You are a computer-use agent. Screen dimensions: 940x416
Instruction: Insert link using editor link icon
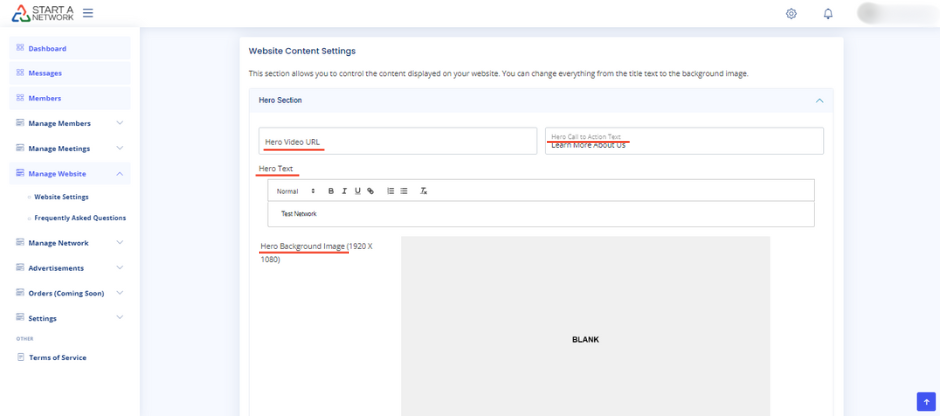[370, 190]
